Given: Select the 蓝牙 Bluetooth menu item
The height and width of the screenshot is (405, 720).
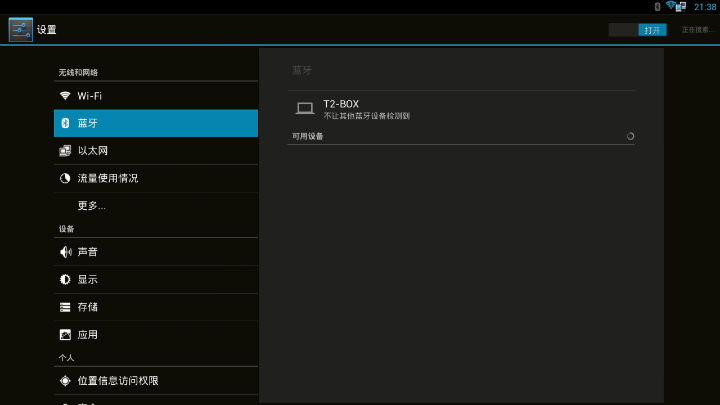Looking at the screenshot, I should click(155, 123).
